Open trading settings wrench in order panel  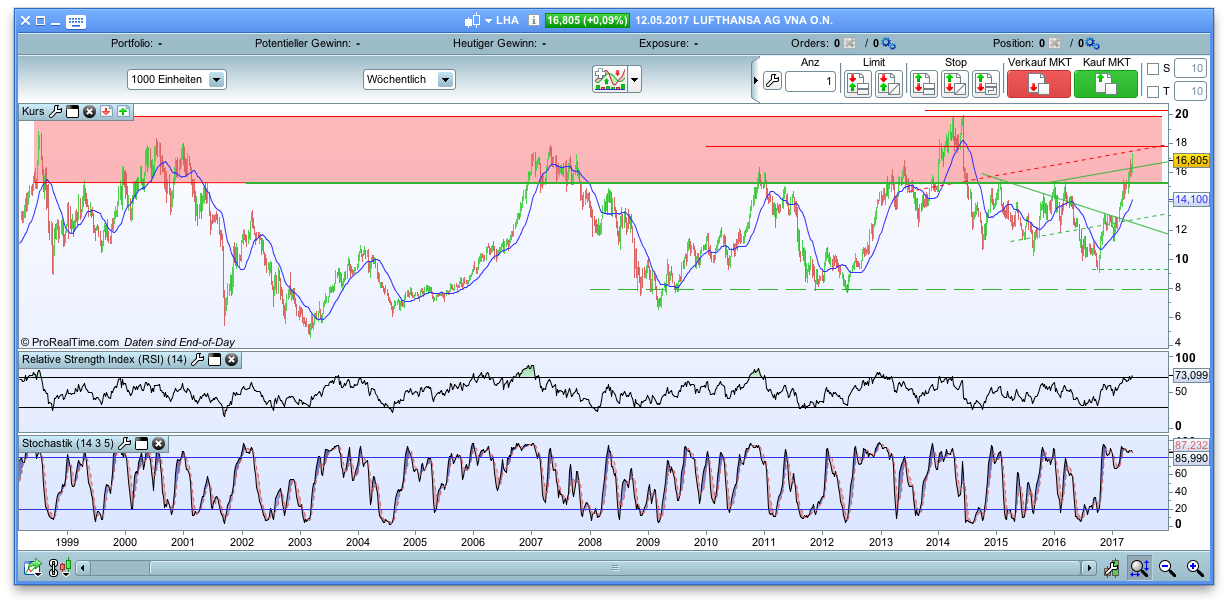pyautogui.click(x=771, y=82)
